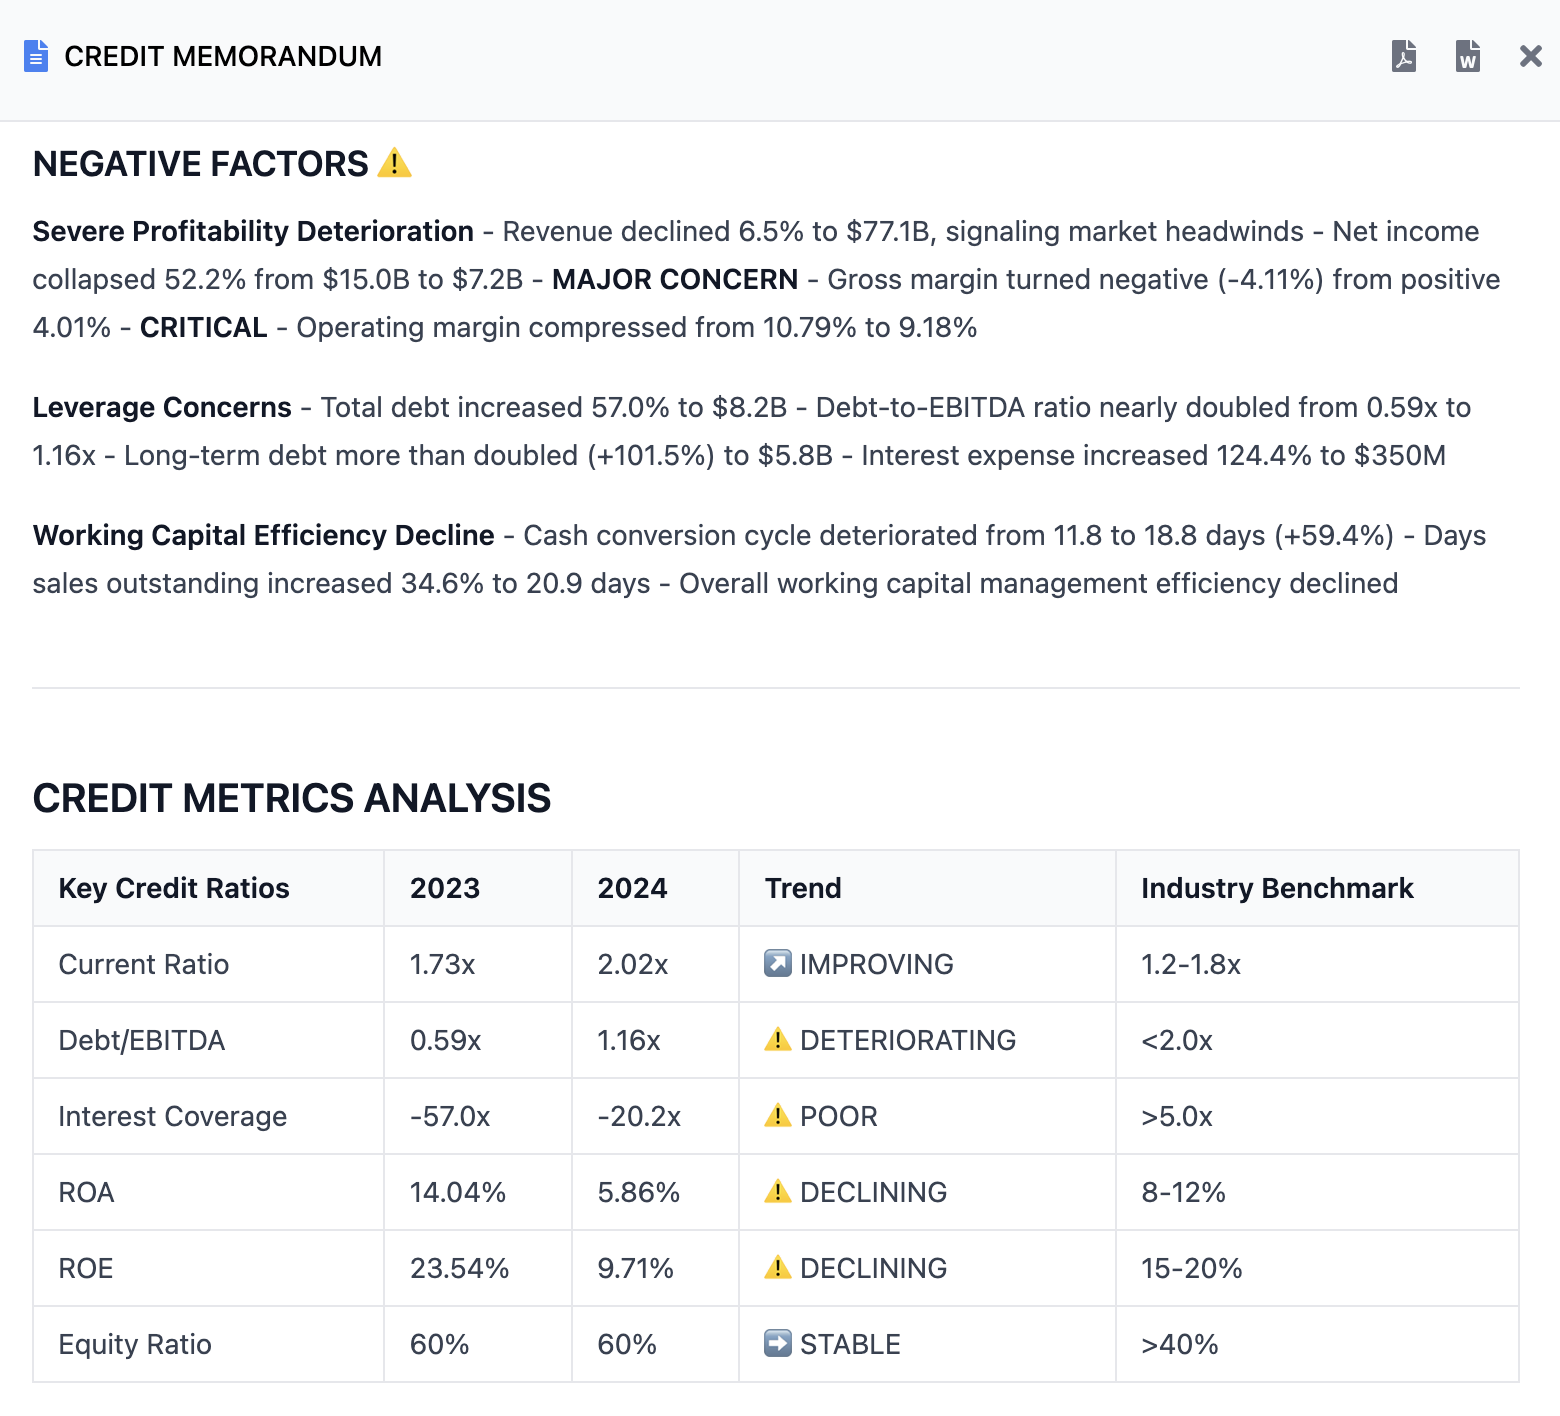This screenshot has height=1416, width=1560.
Task: Click the Stable arrow icon in Equity Ratio row
Action: click(x=778, y=1344)
